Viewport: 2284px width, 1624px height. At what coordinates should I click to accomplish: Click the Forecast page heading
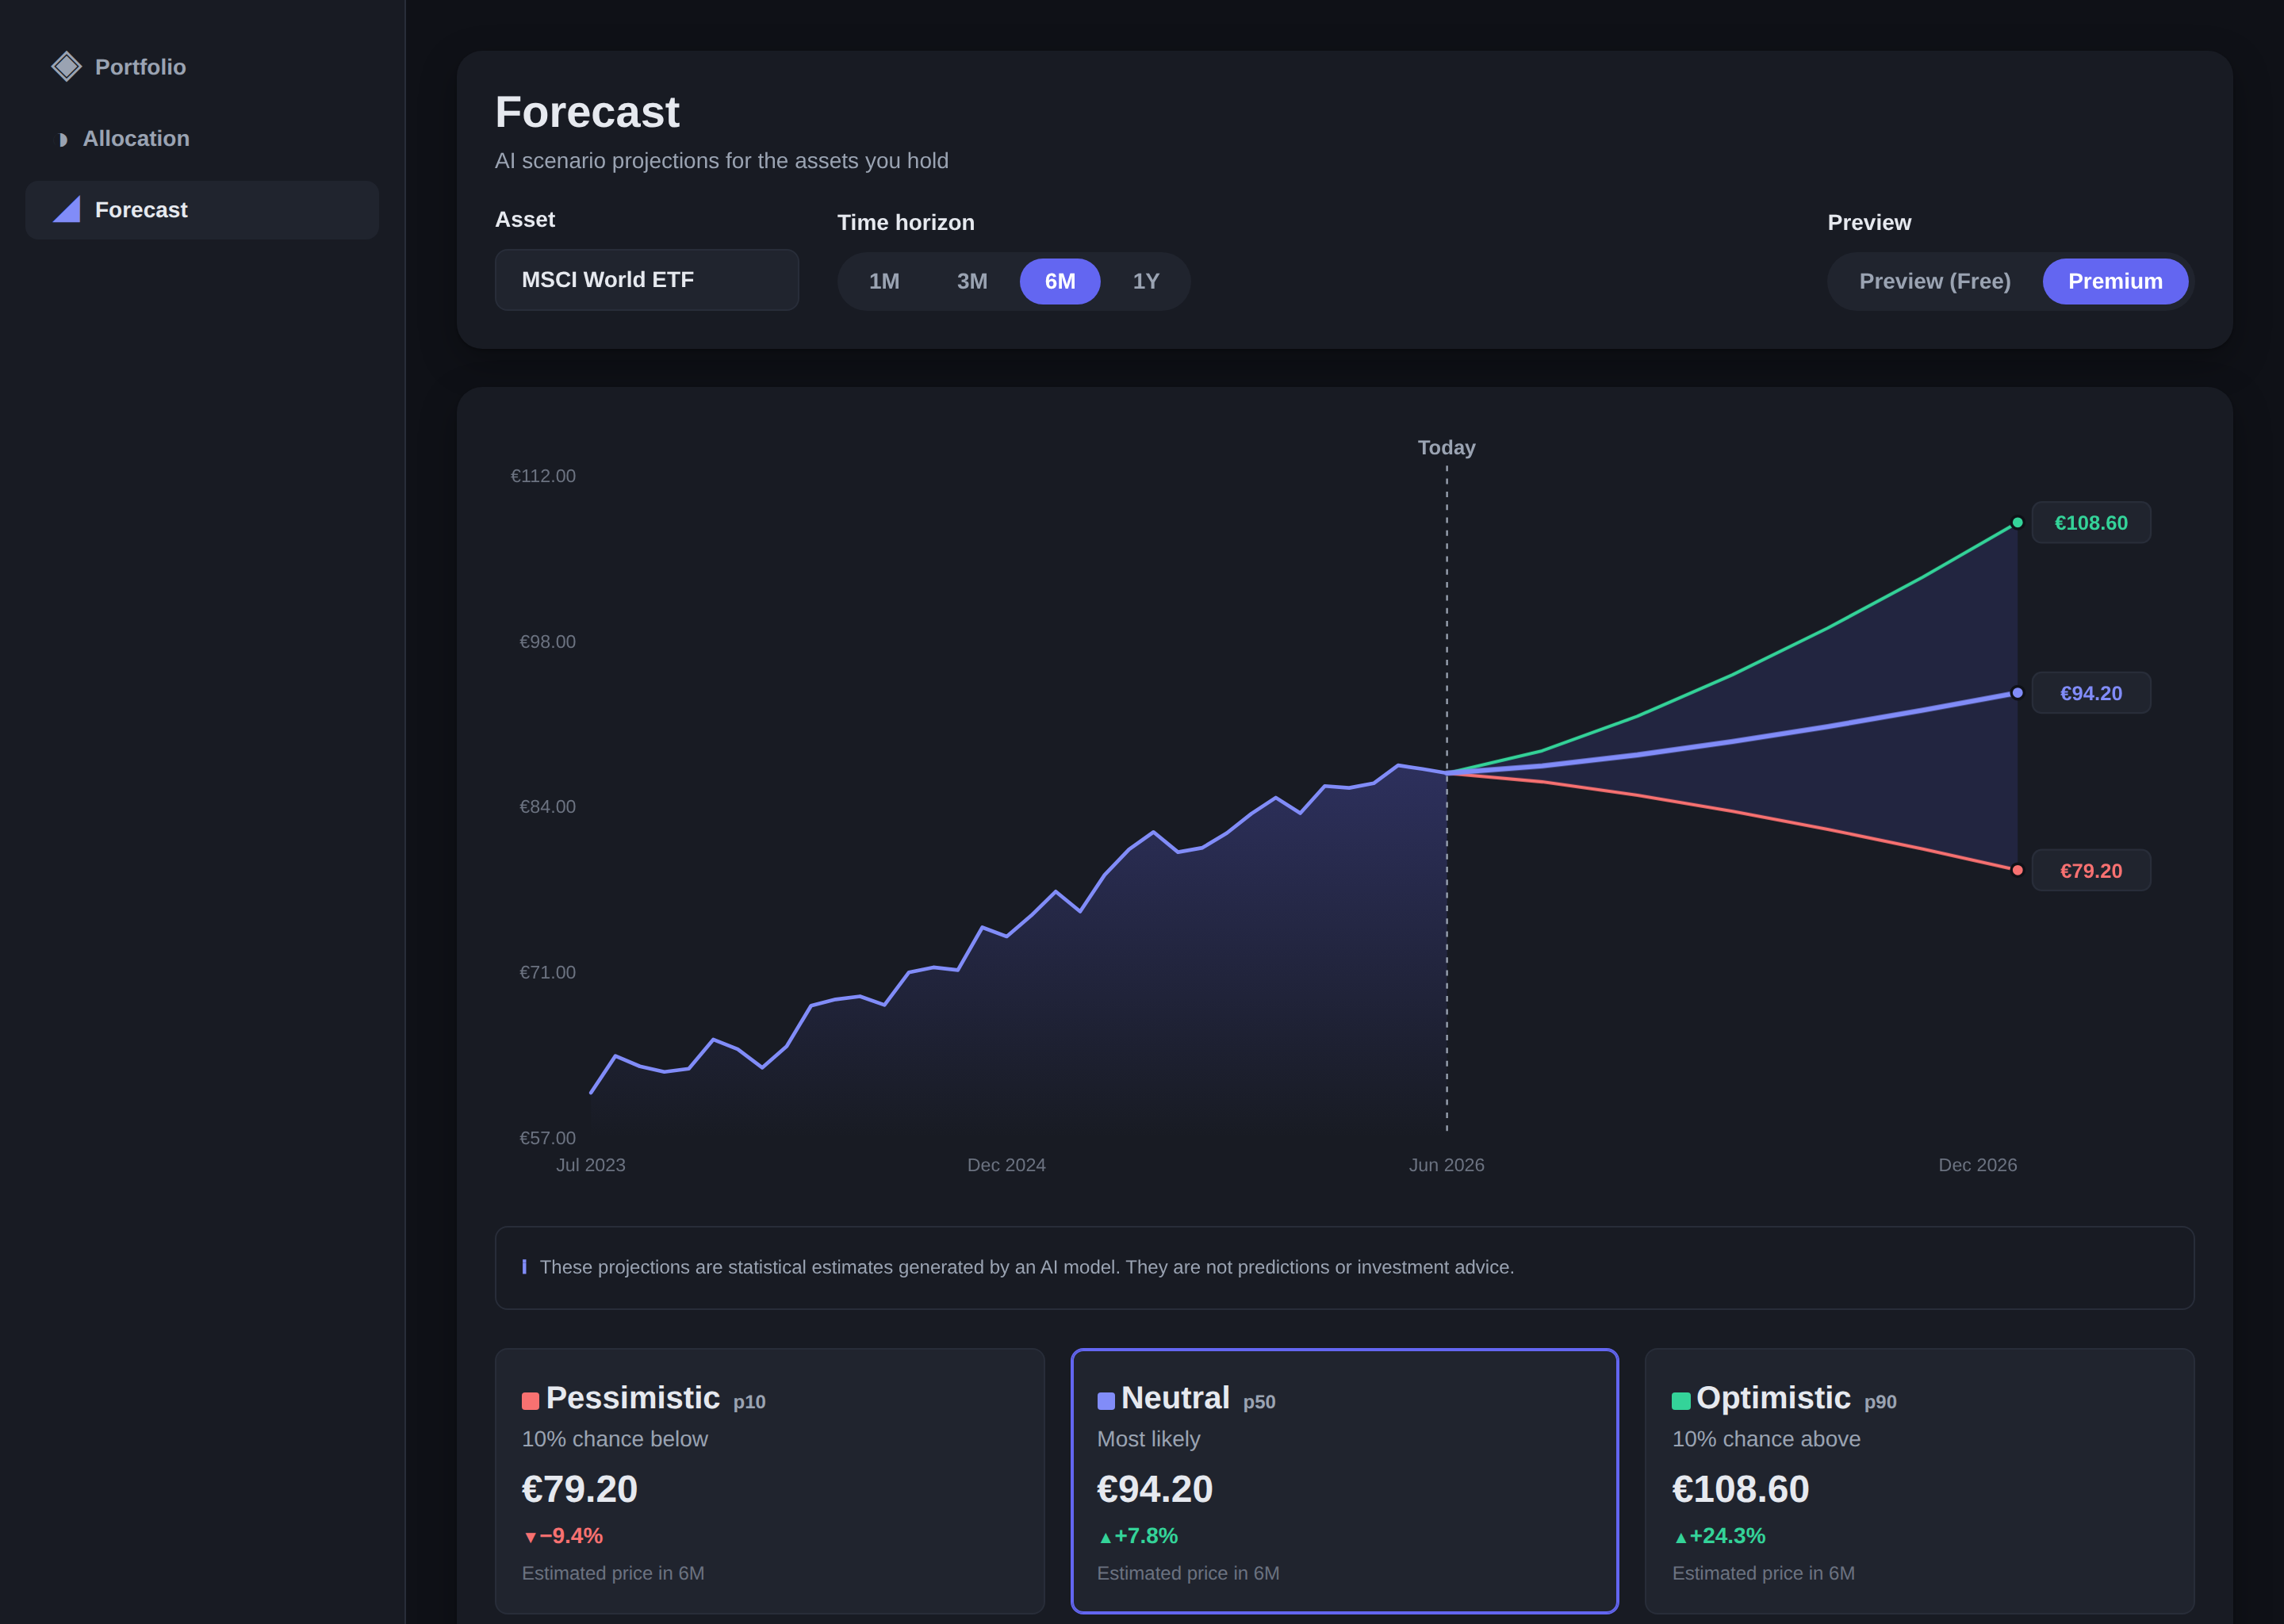(x=587, y=112)
